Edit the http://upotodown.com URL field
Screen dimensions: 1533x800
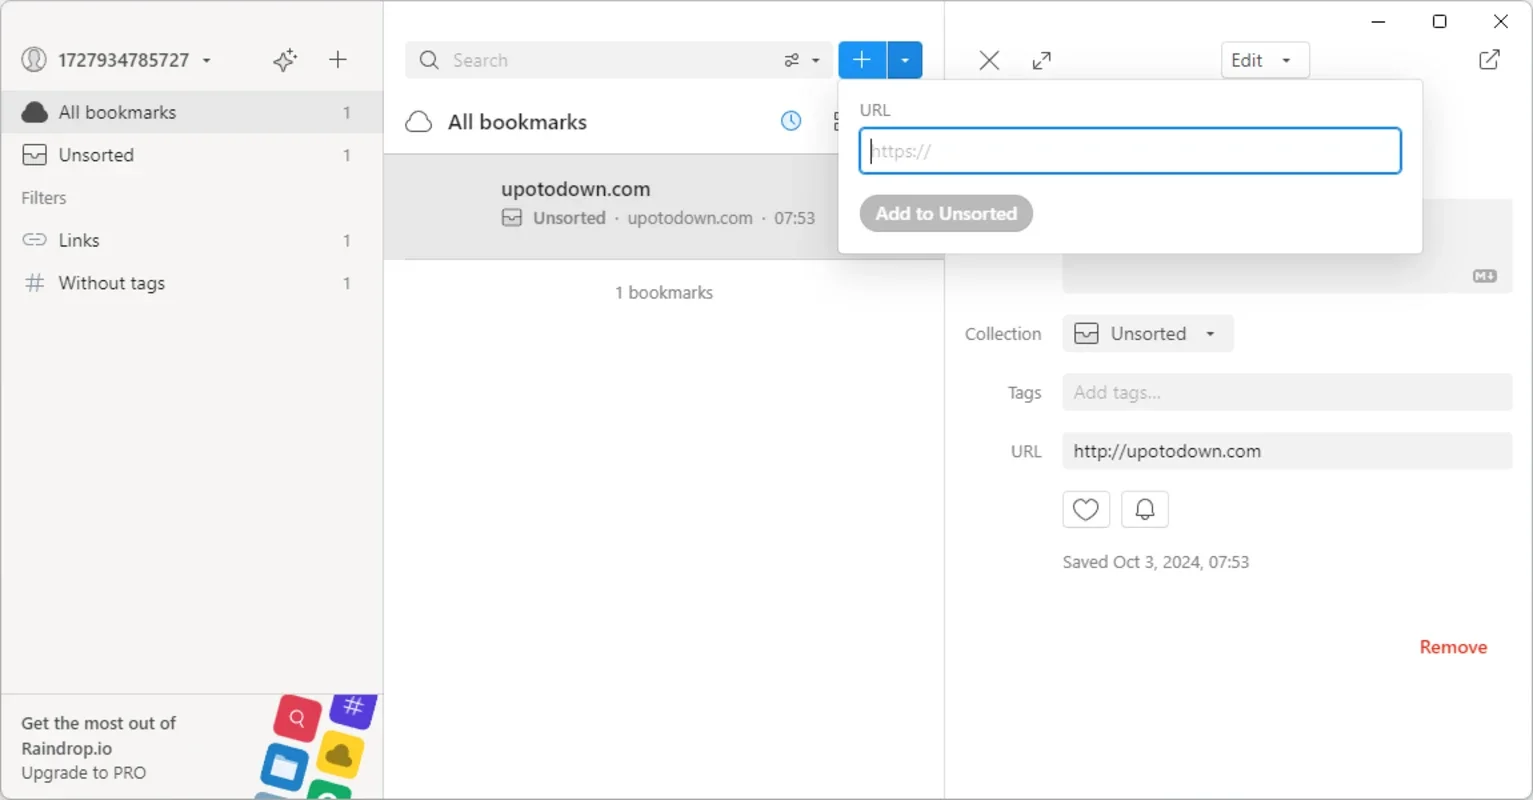point(1287,451)
